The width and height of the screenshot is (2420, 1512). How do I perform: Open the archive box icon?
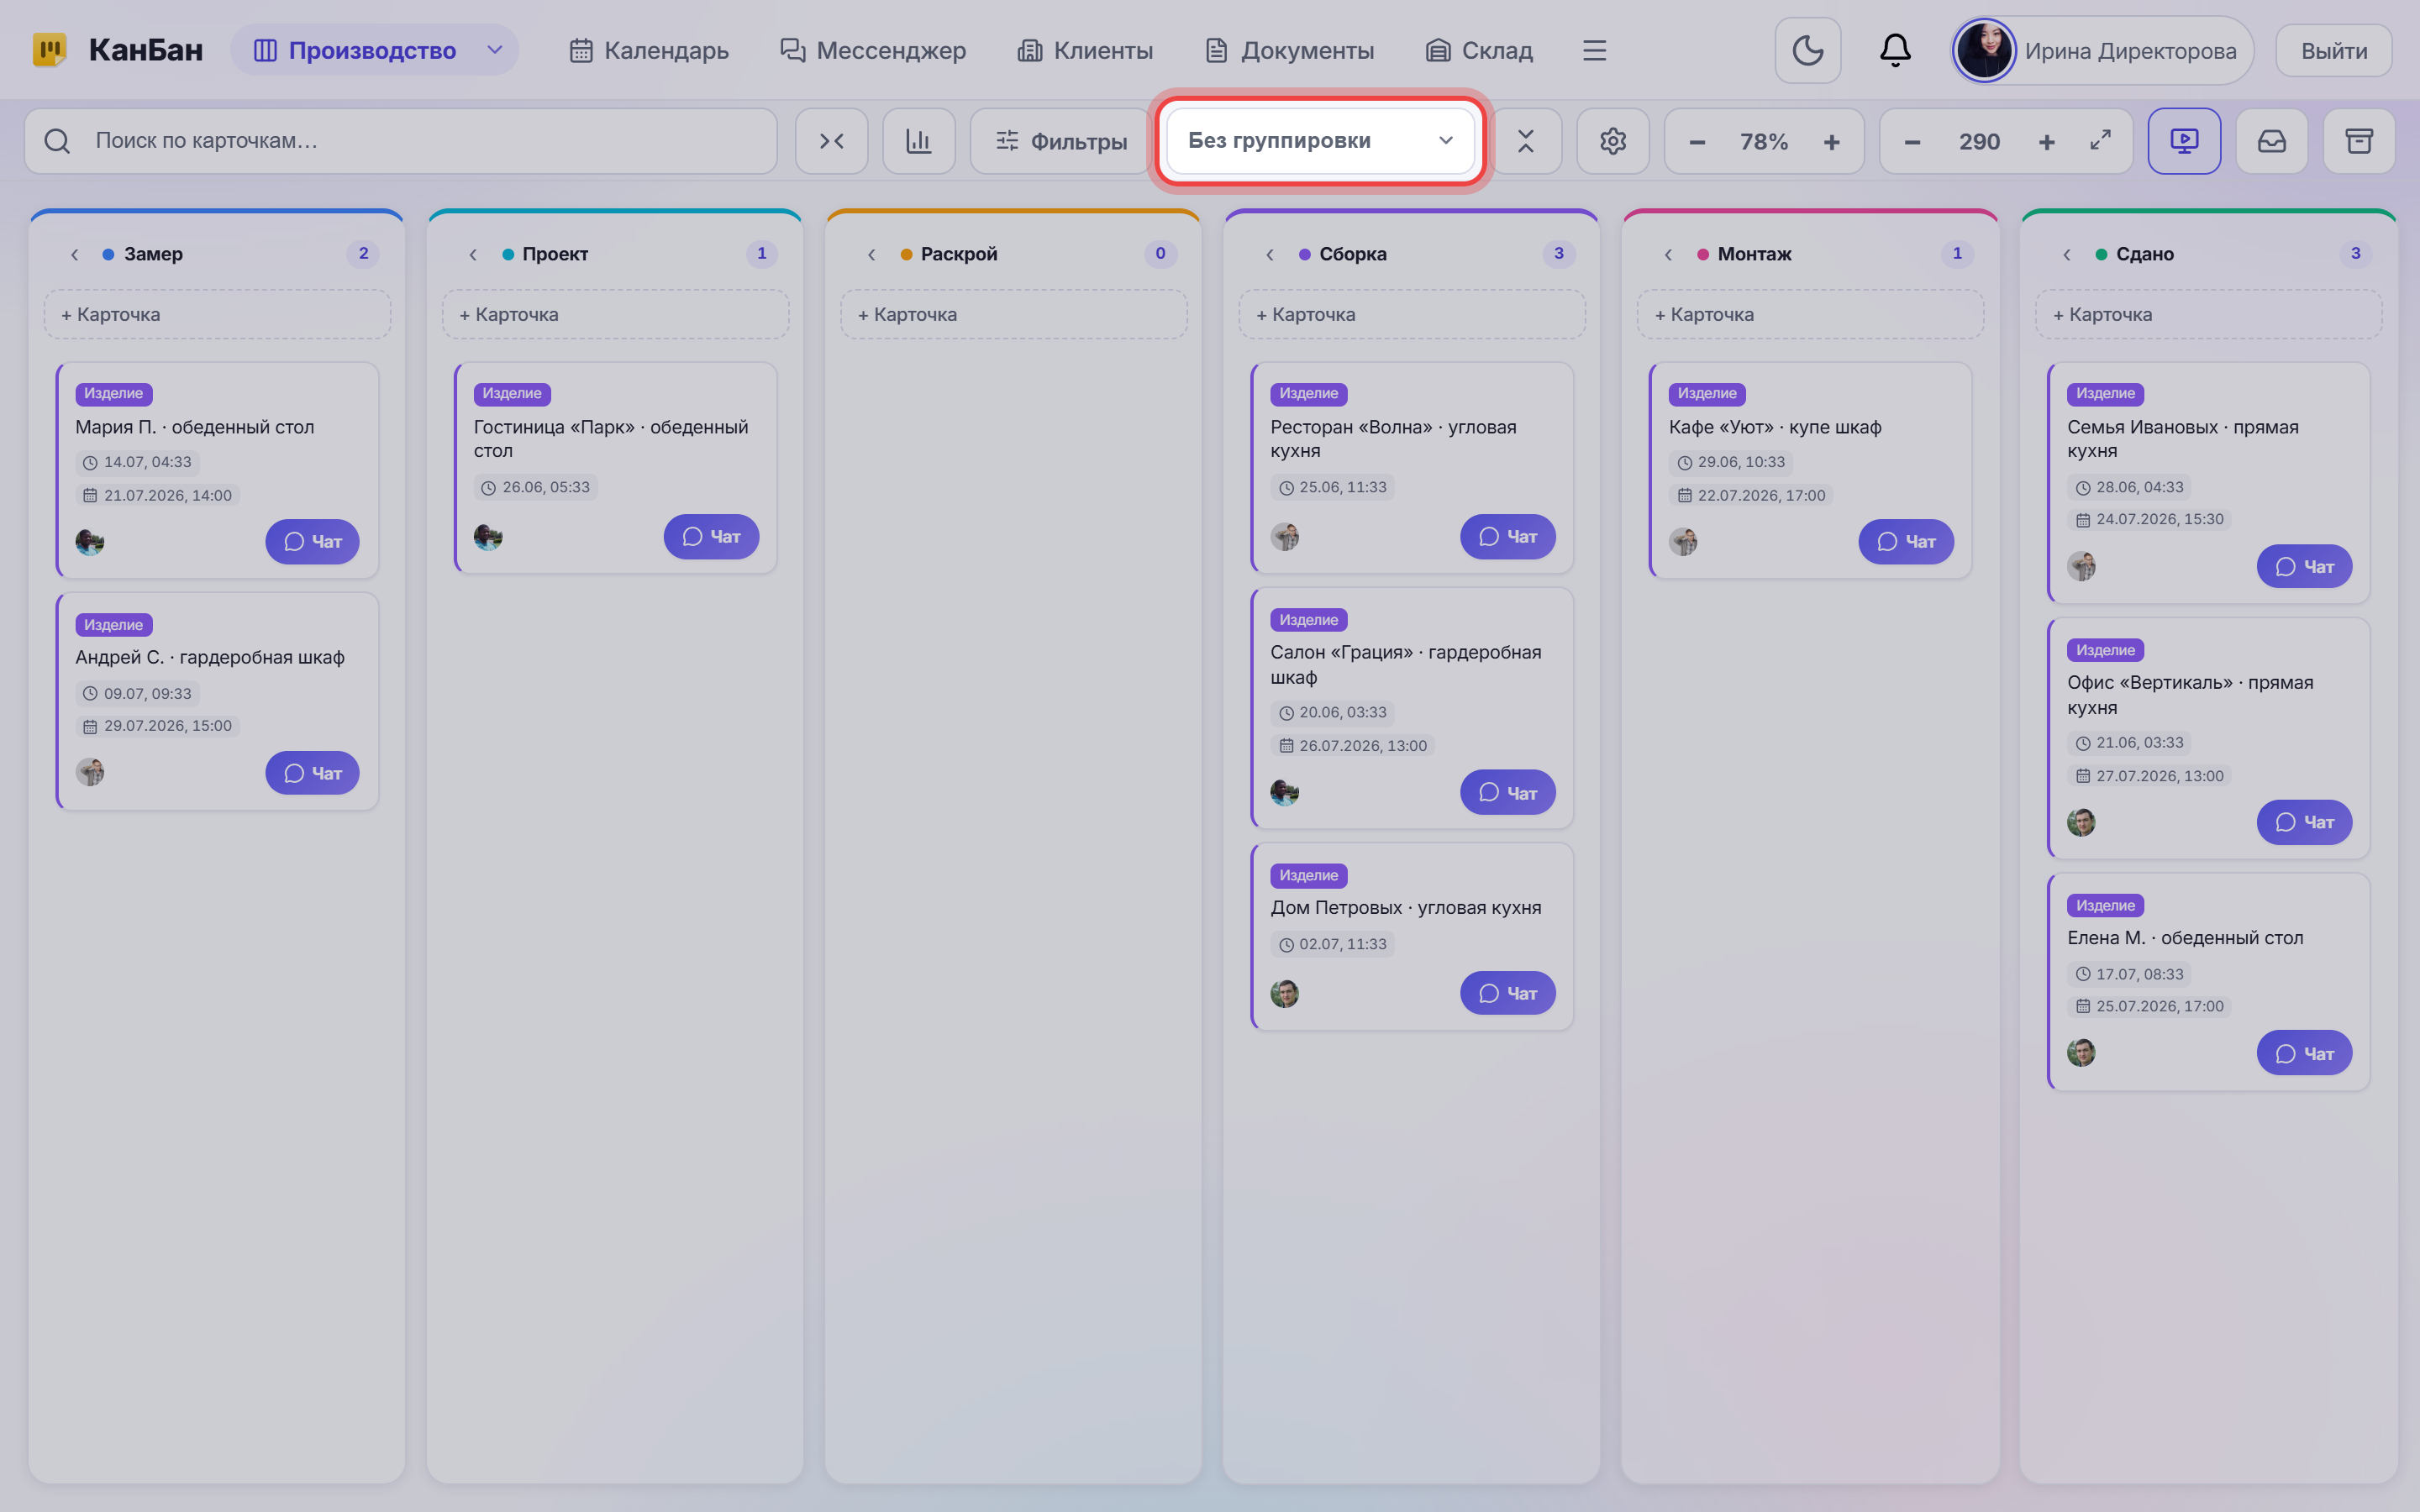[x=2358, y=141]
